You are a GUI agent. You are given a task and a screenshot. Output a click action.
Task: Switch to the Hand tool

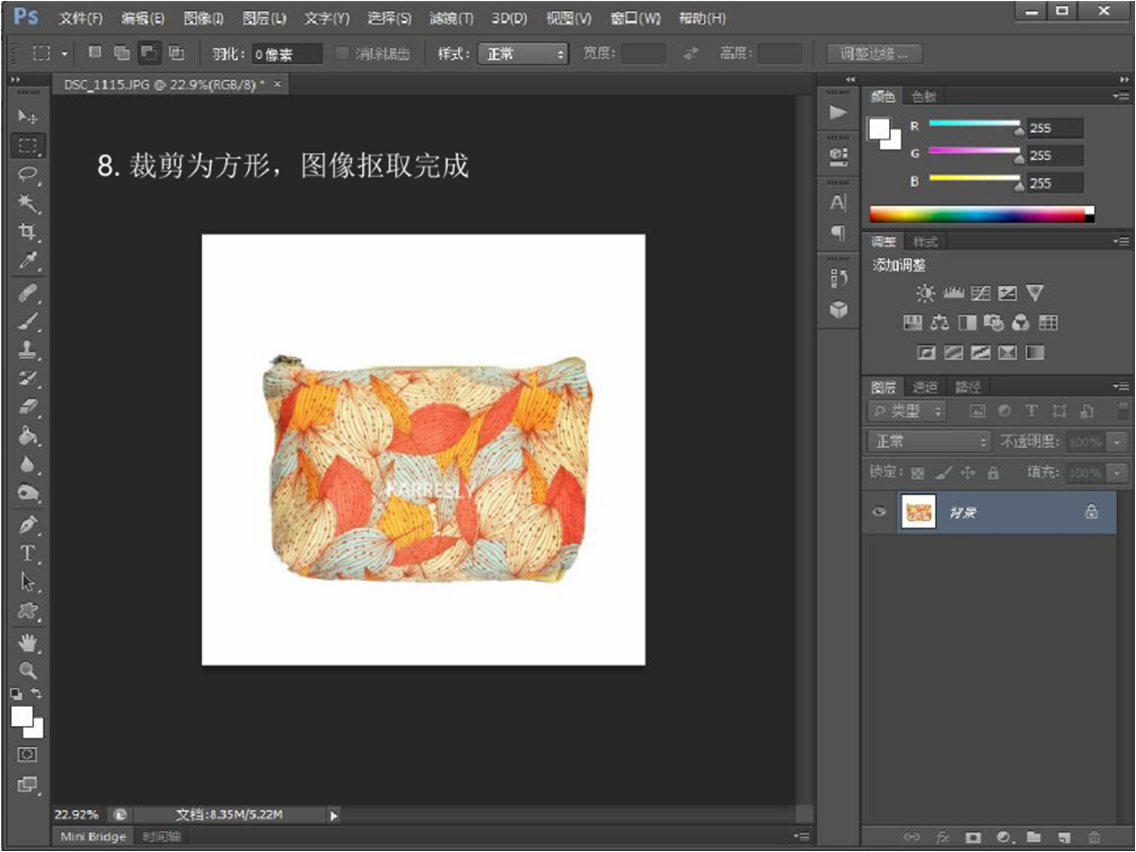[28, 642]
